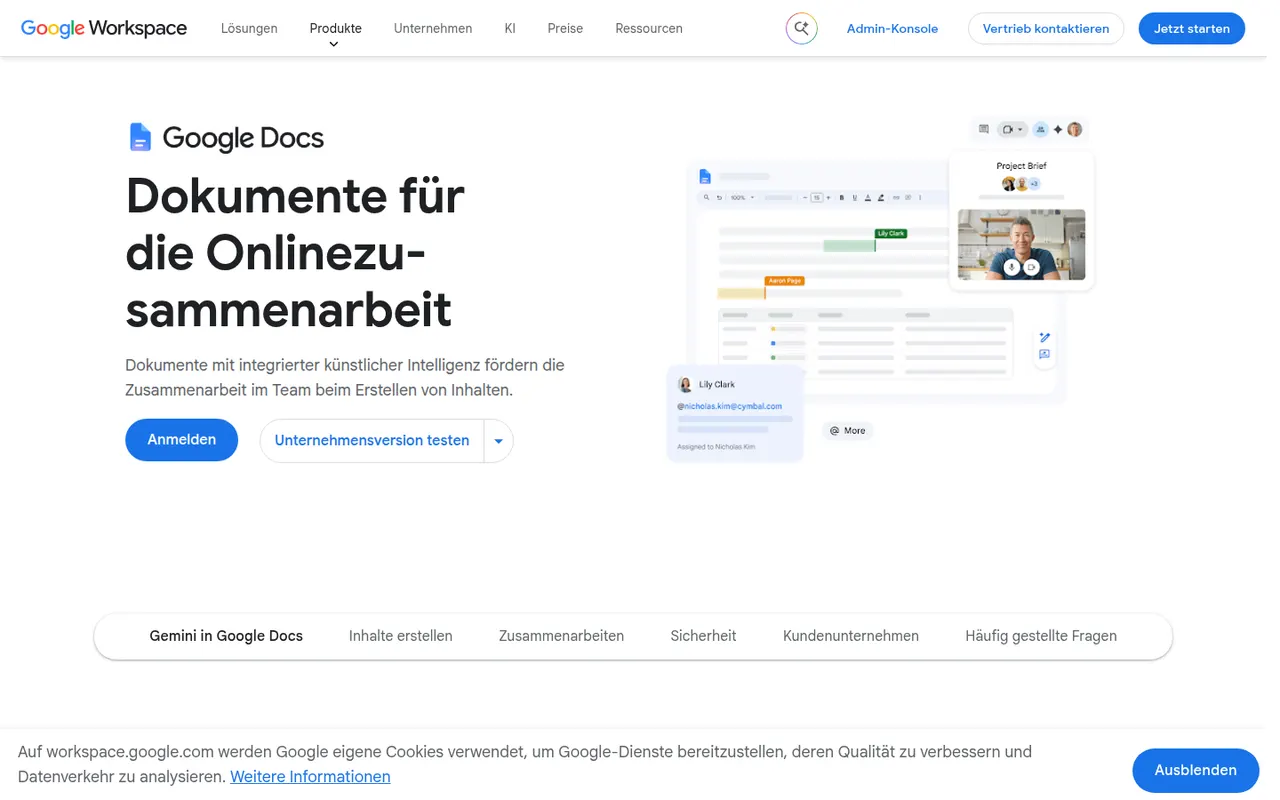Click the Jetzt starten button

pos(1192,29)
